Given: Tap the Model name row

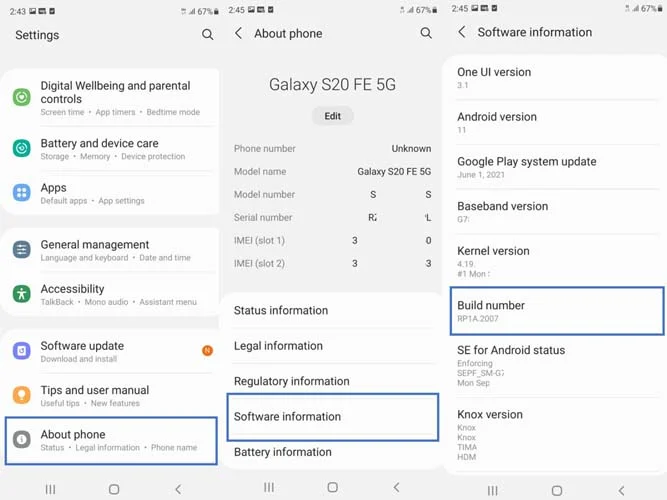Looking at the screenshot, I should pyautogui.click(x=333, y=171).
